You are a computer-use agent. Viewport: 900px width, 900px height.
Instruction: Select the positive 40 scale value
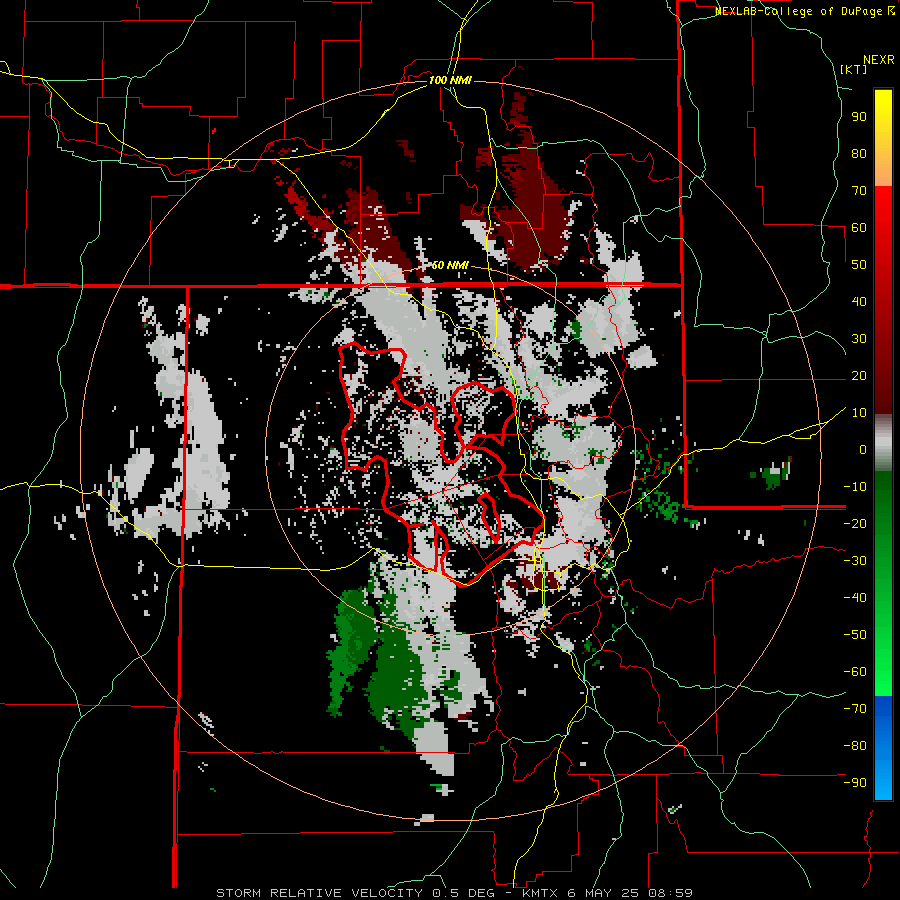tap(859, 302)
